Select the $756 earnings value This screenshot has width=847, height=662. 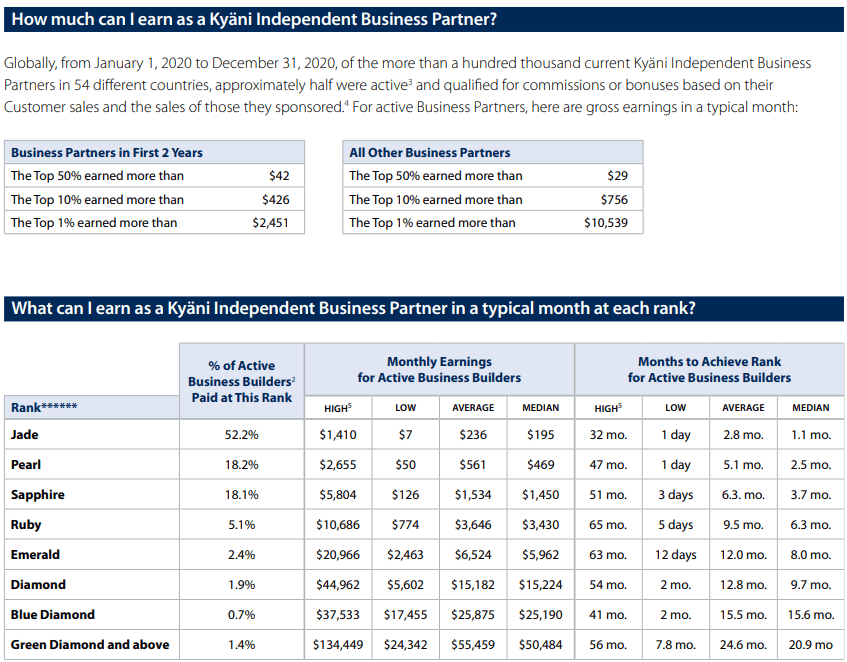coord(614,200)
